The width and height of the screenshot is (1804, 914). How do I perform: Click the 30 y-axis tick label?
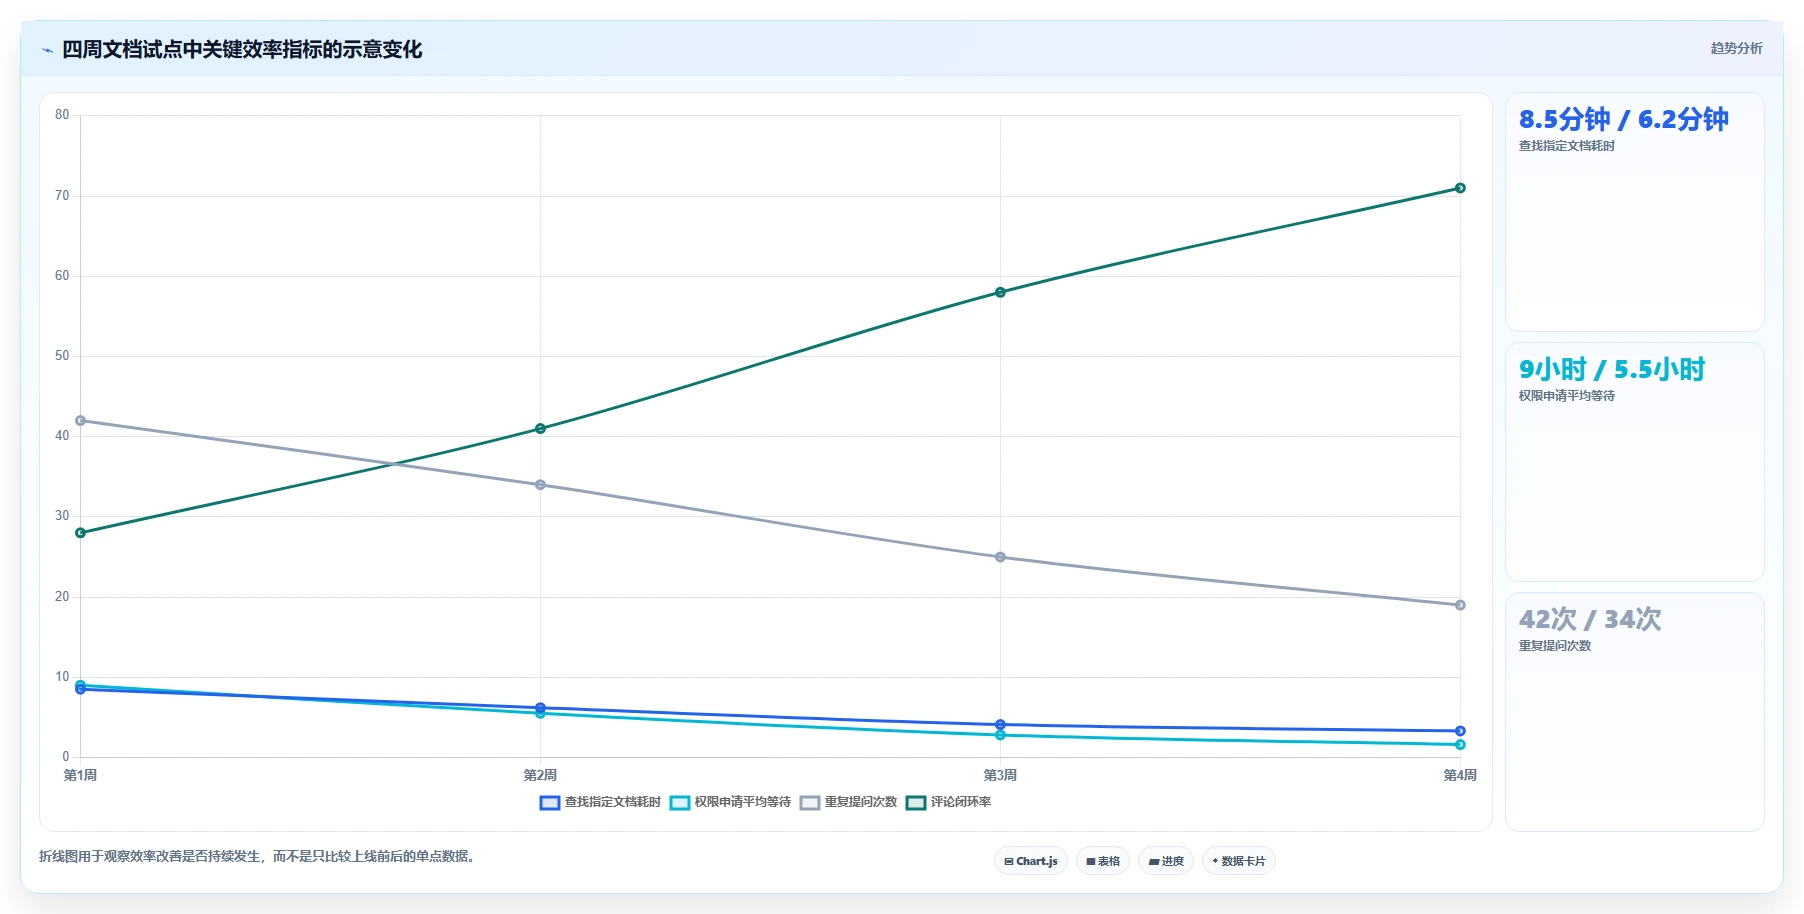[x=62, y=516]
